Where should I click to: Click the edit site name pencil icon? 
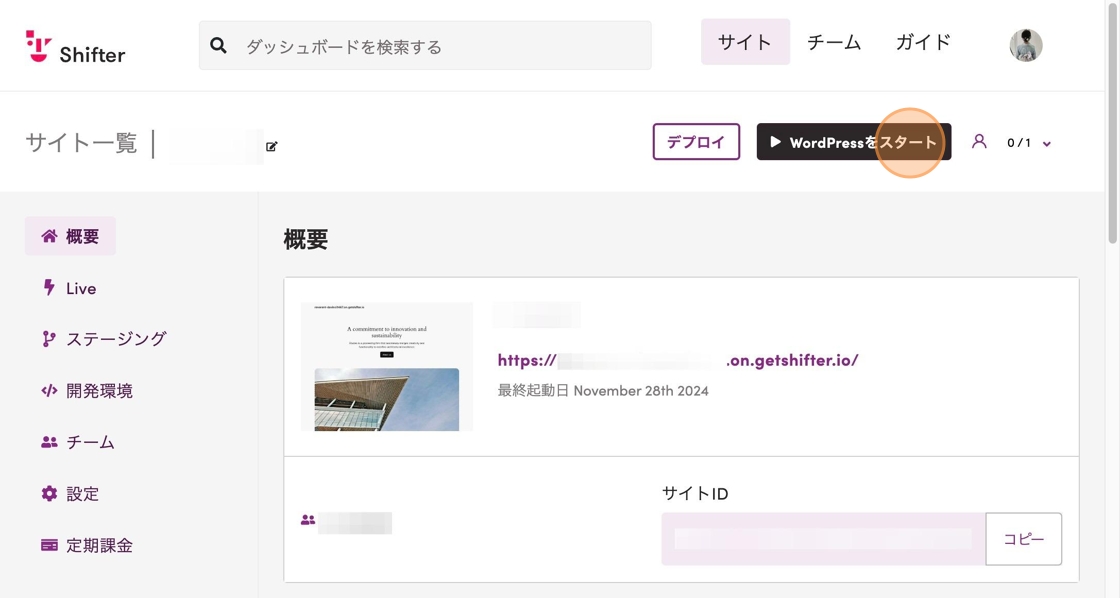(271, 146)
